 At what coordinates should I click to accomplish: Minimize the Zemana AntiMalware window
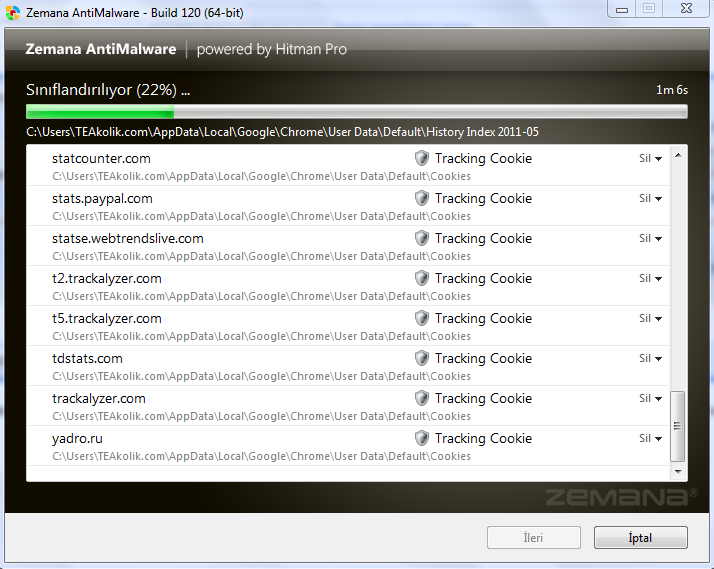pyautogui.click(x=622, y=9)
